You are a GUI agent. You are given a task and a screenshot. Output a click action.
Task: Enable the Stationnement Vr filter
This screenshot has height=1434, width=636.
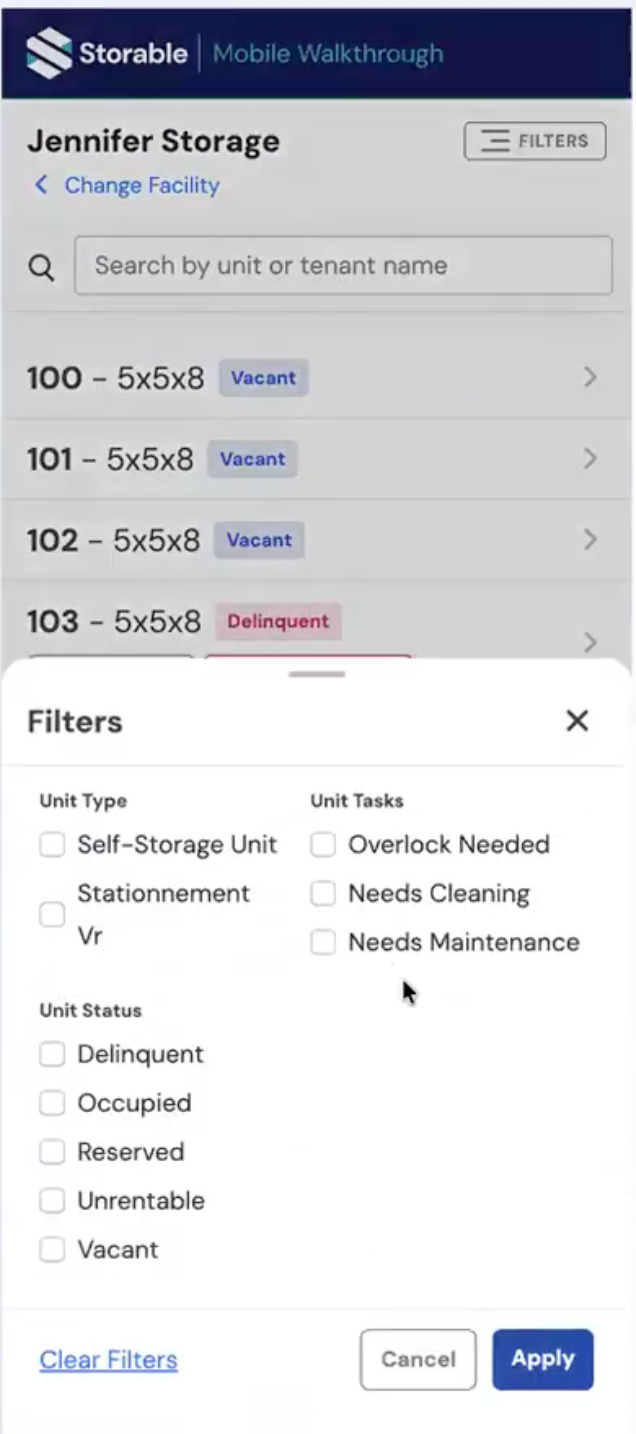pyautogui.click(x=52, y=915)
